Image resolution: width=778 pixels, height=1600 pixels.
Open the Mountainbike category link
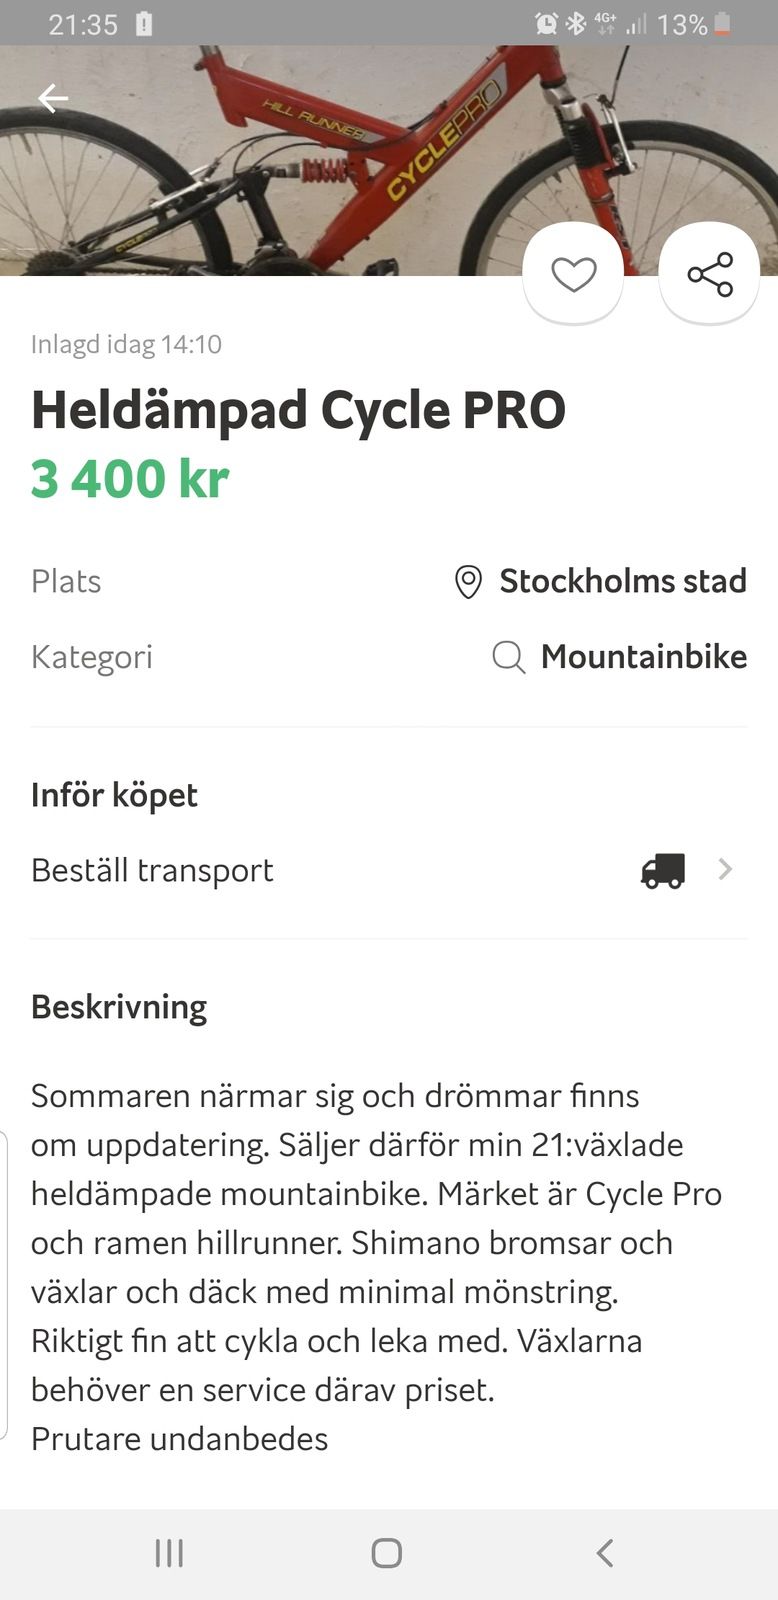pyautogui.click(x=643, y=657)
